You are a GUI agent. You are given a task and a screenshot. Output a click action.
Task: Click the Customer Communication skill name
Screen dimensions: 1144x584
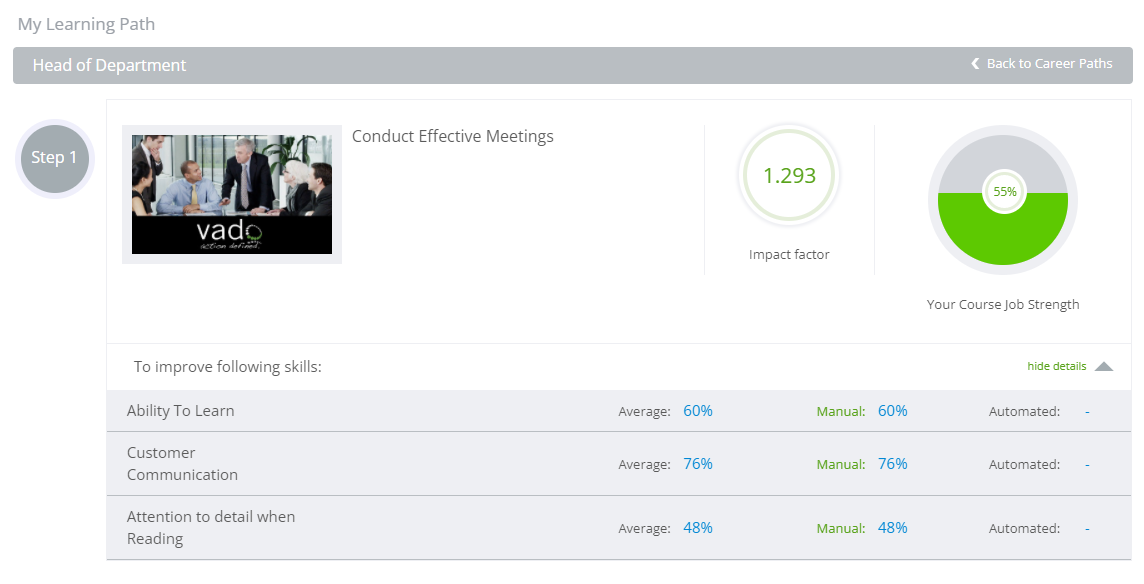[x=182, y=464]
